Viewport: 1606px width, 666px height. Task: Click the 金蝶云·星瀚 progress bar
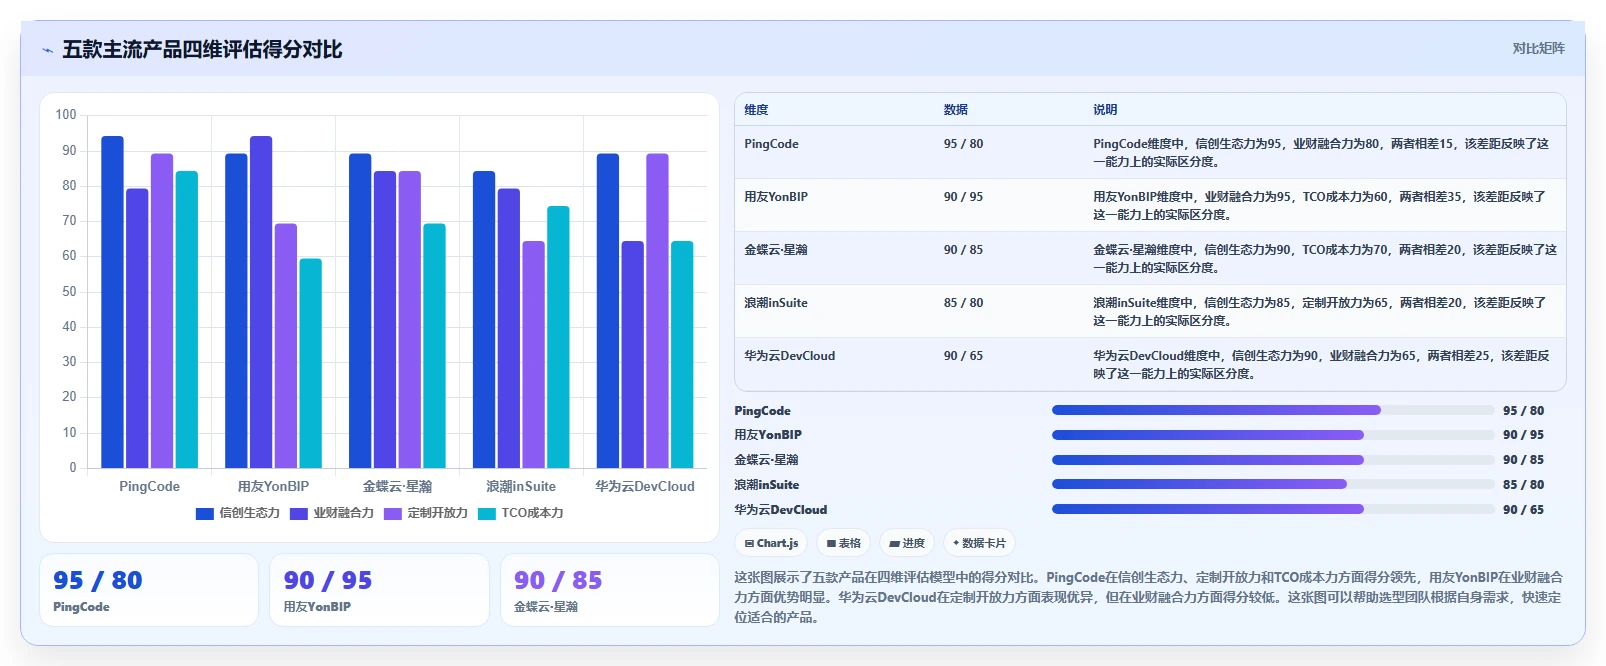[1273, 460]
